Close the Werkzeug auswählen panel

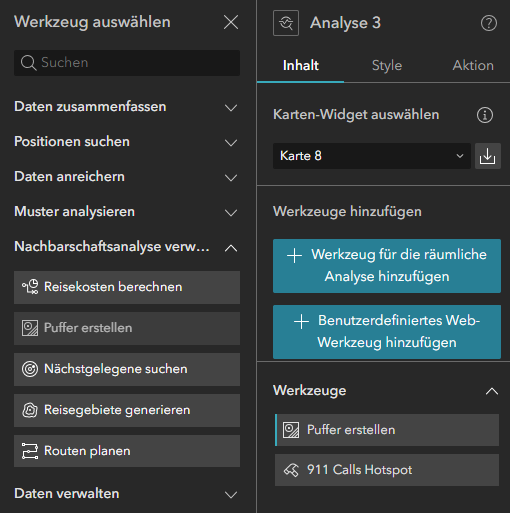231,22
